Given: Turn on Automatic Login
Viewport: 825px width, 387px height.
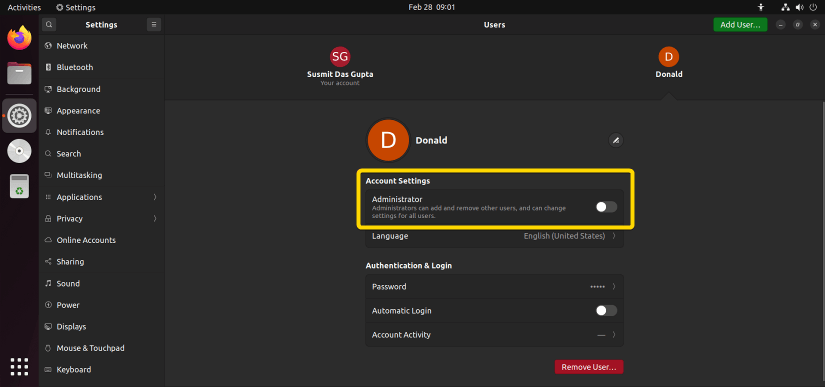Looking at the screenshot, I should point(606,311).
